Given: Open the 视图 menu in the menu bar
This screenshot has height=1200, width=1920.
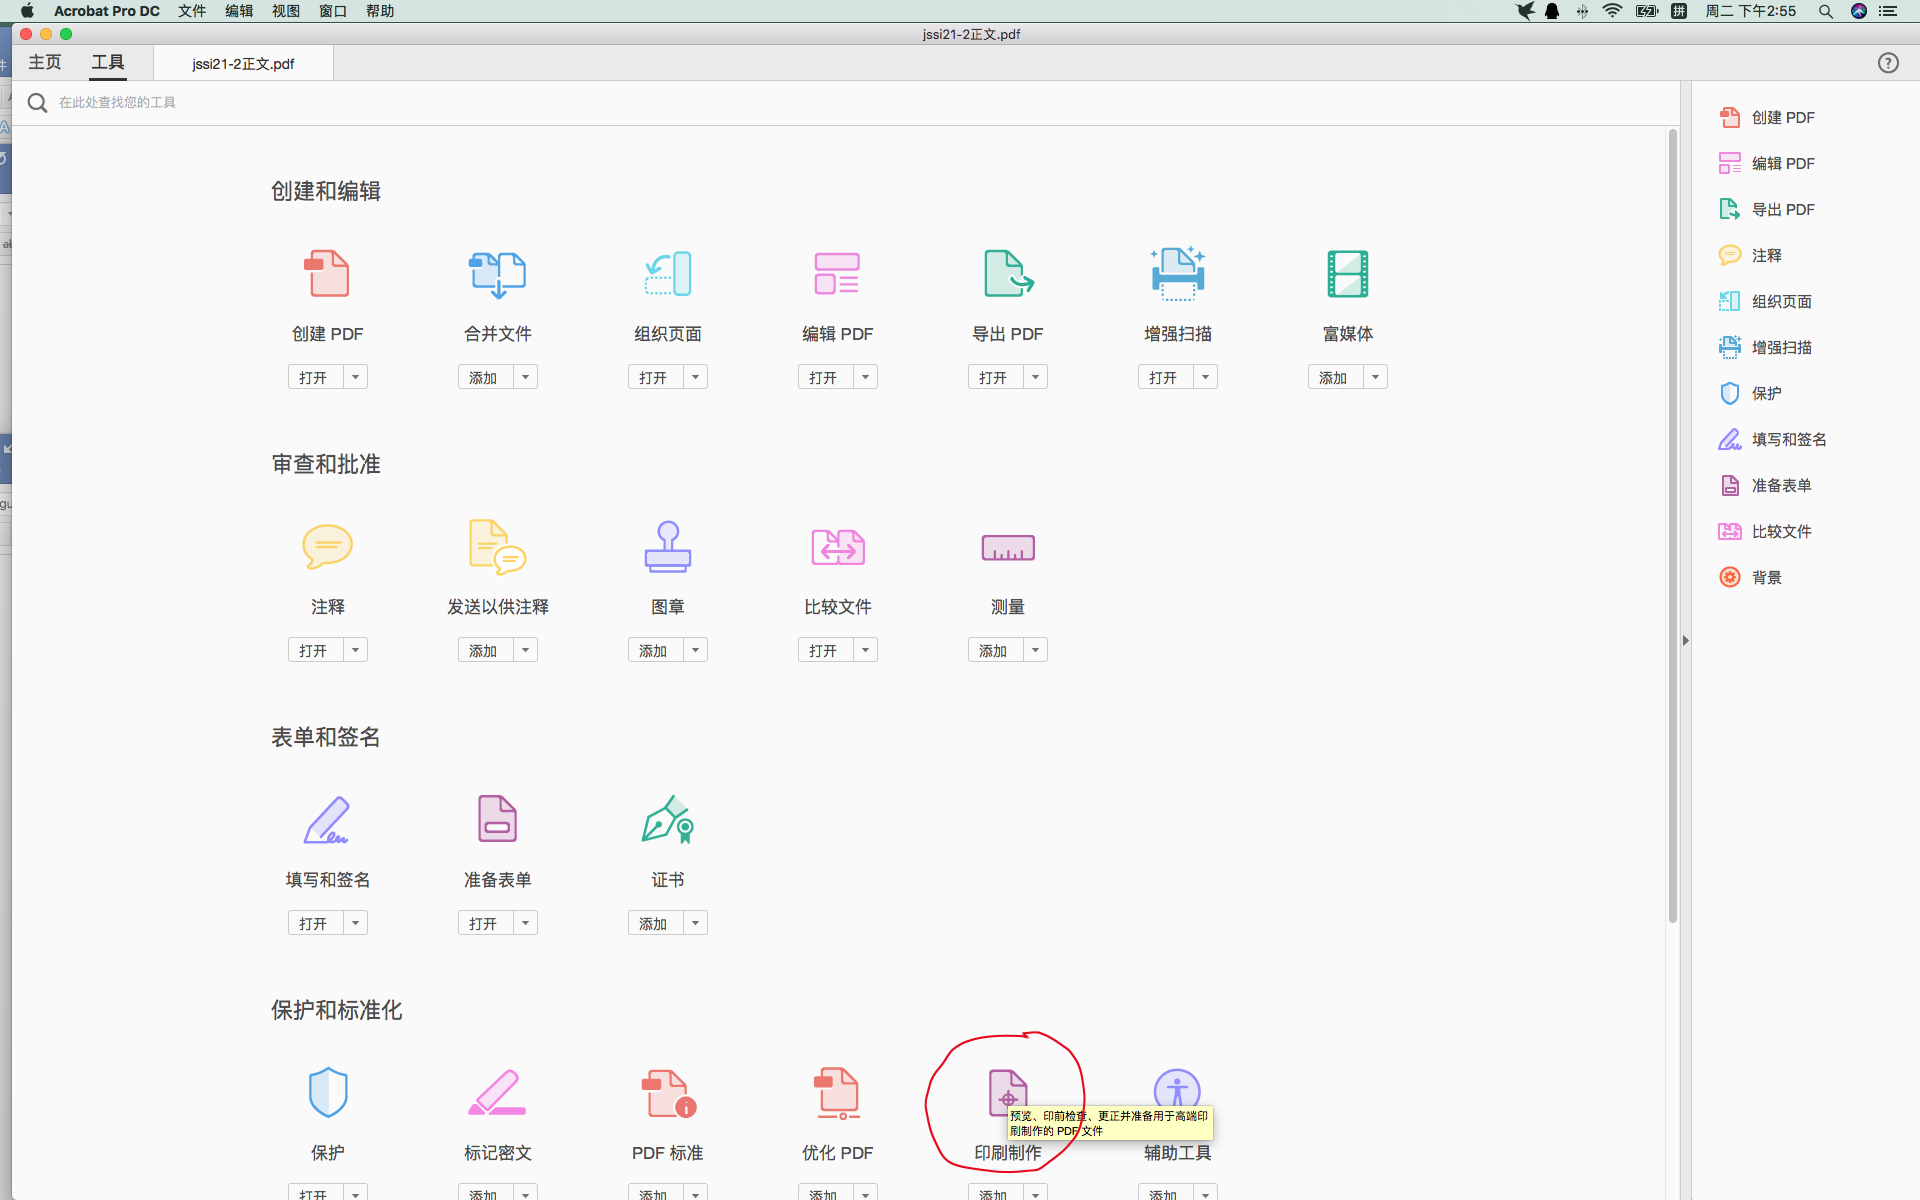Looking at the screenshot, I should pos(285,11).
